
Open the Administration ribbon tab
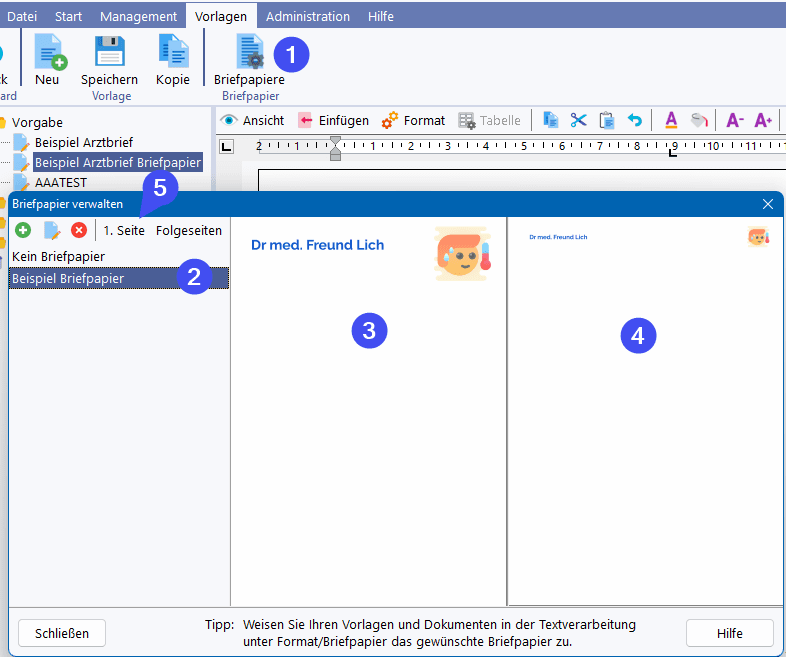click(307, 16)
